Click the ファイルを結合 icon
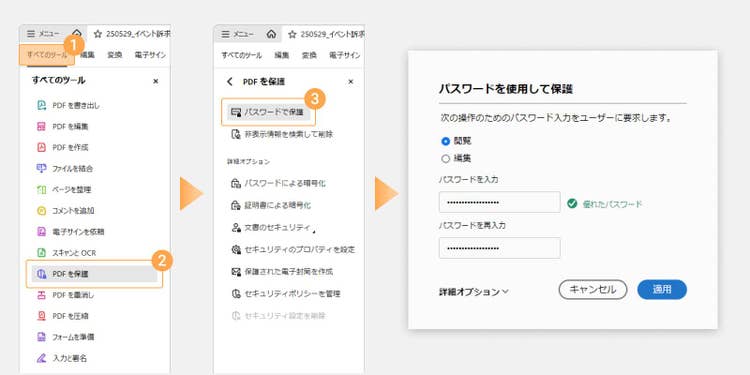 coord(42,168)
